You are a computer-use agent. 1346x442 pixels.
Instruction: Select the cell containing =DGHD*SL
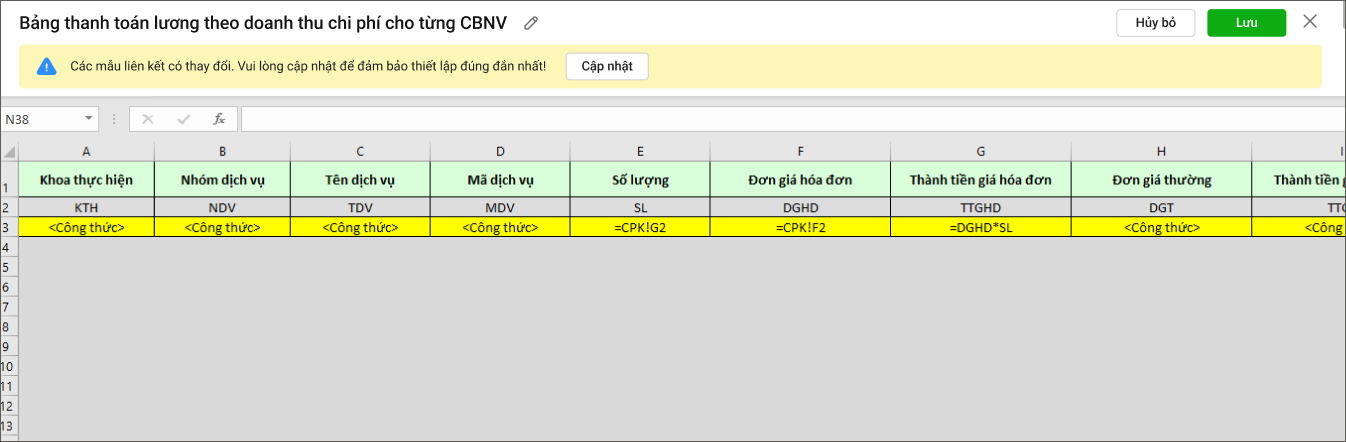coord(980,227)
